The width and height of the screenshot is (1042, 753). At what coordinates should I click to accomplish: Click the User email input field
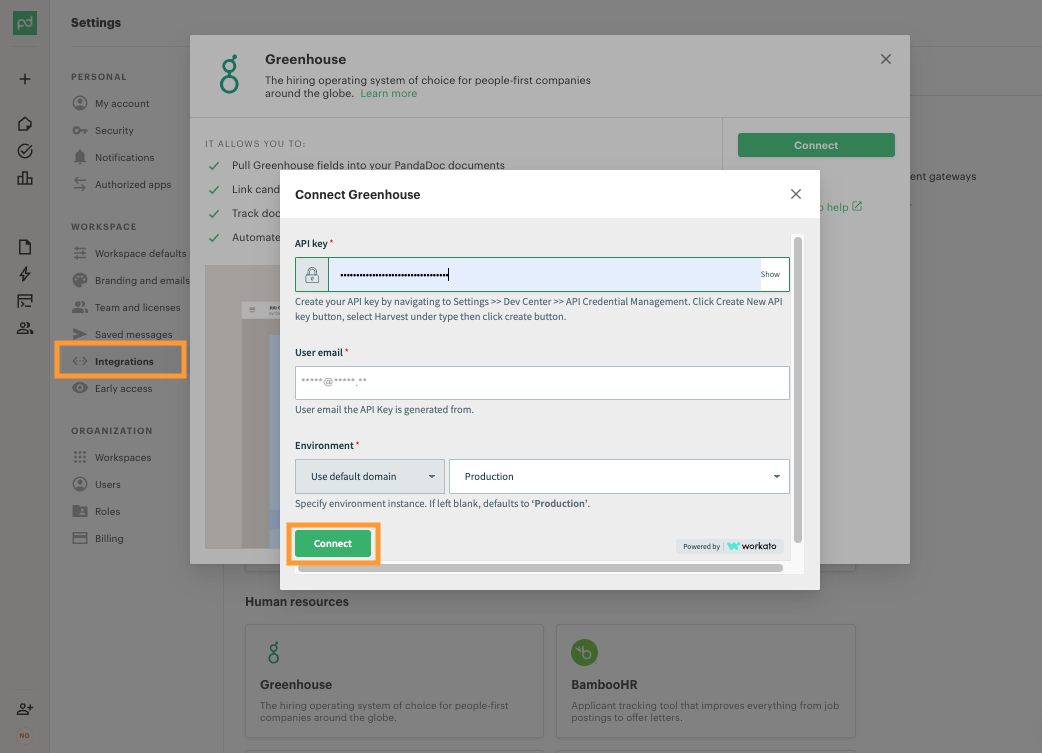542,383
